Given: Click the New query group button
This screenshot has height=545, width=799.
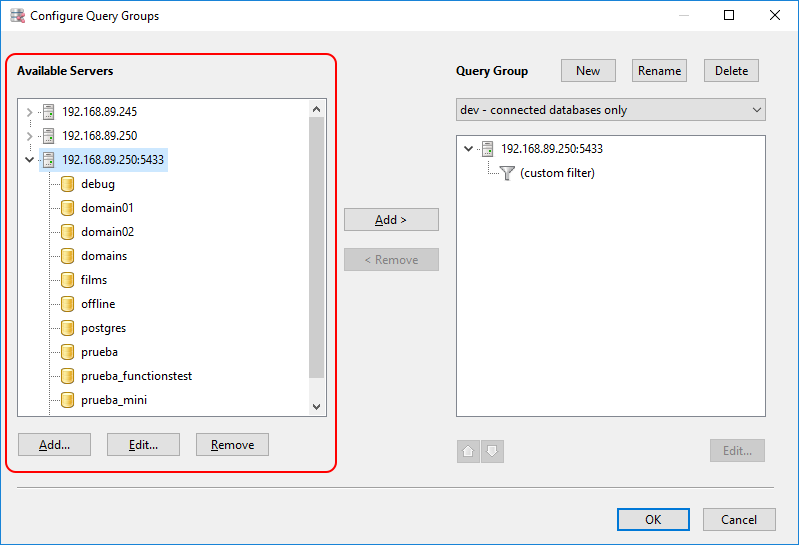Looking at the screenshot, I should [588, 71].
